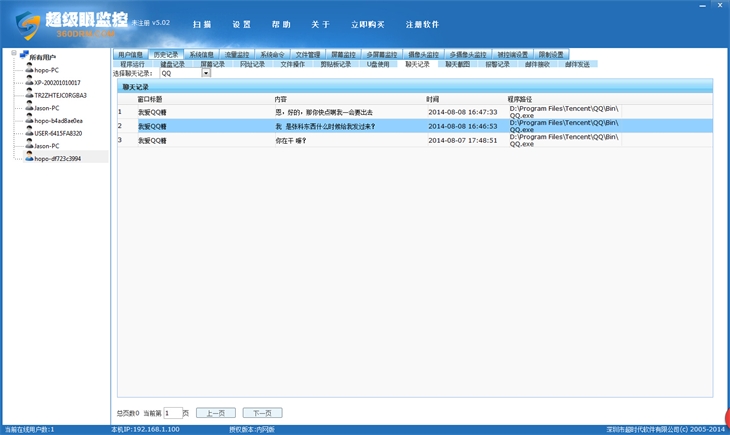Open the 聊天截图 sub-tab
The width and height of the screenshot is (730, 435).
(x=457, y=64)
